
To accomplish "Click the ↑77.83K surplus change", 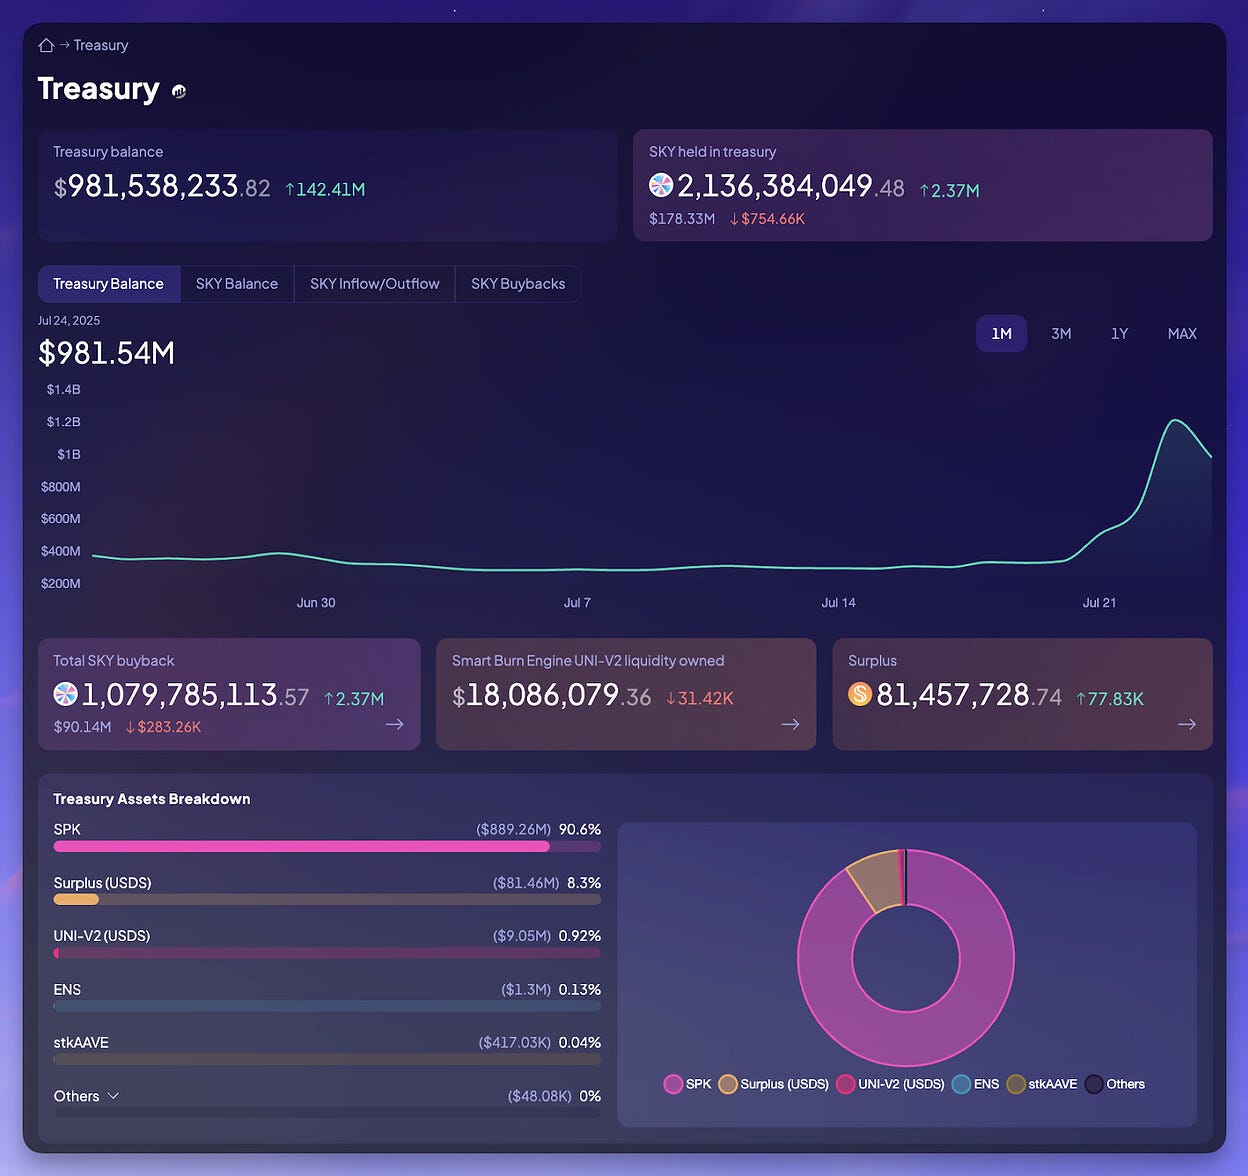I will tap(1110, 698).
